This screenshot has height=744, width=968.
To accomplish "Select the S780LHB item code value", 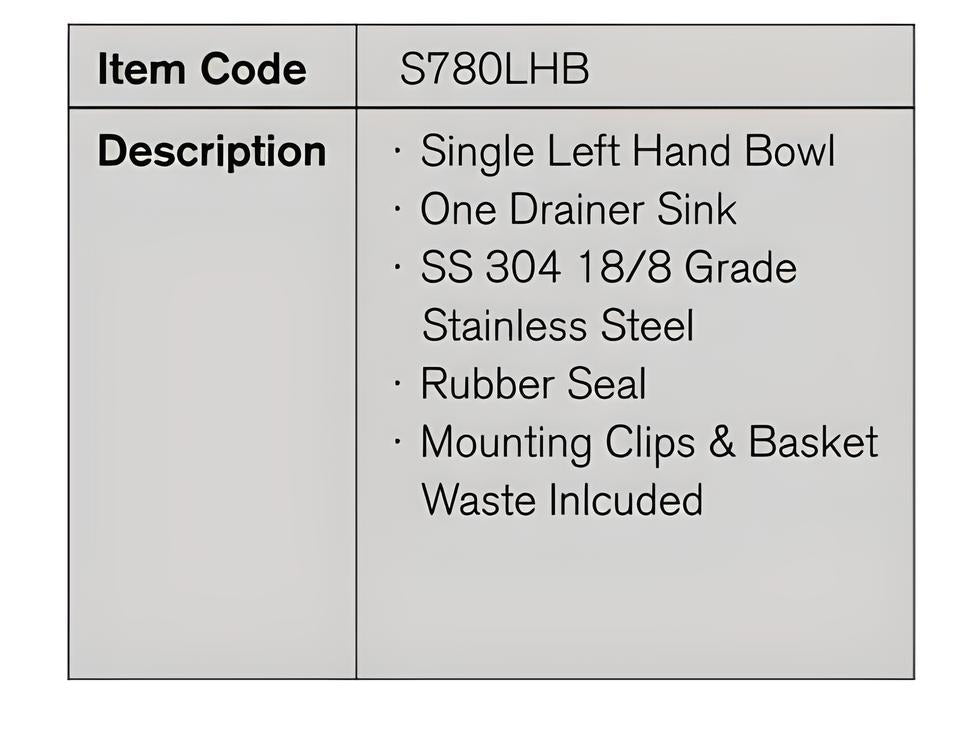I will coord(494,70).
